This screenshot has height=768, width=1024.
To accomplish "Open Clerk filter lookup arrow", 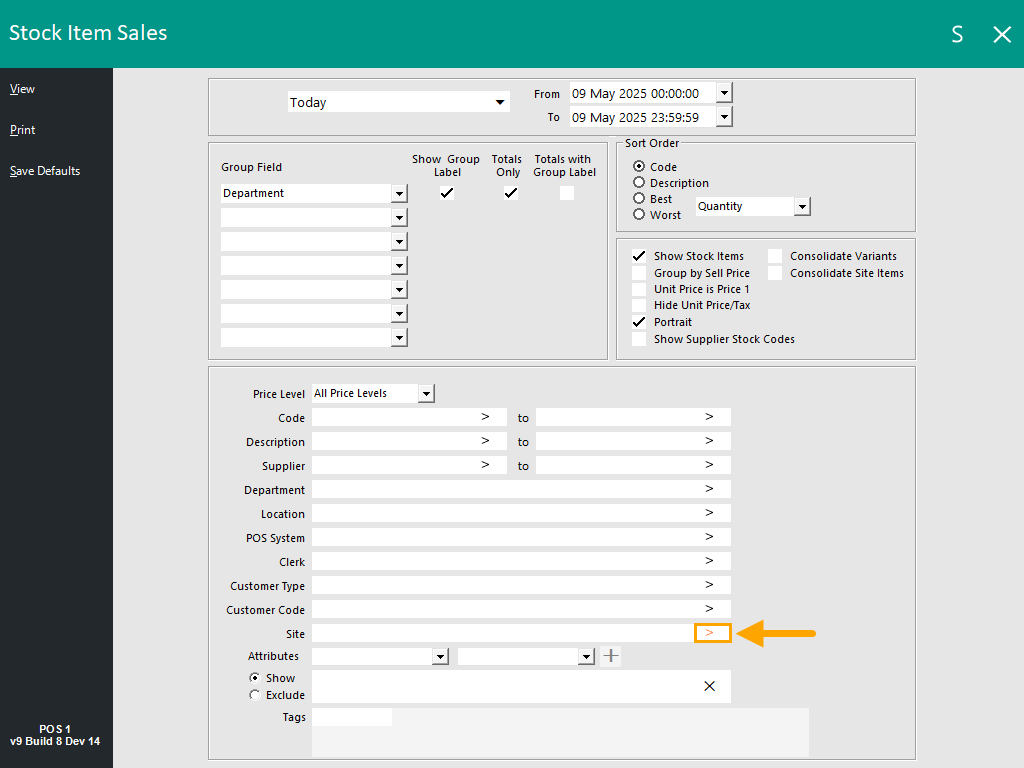I will point(709,560).
